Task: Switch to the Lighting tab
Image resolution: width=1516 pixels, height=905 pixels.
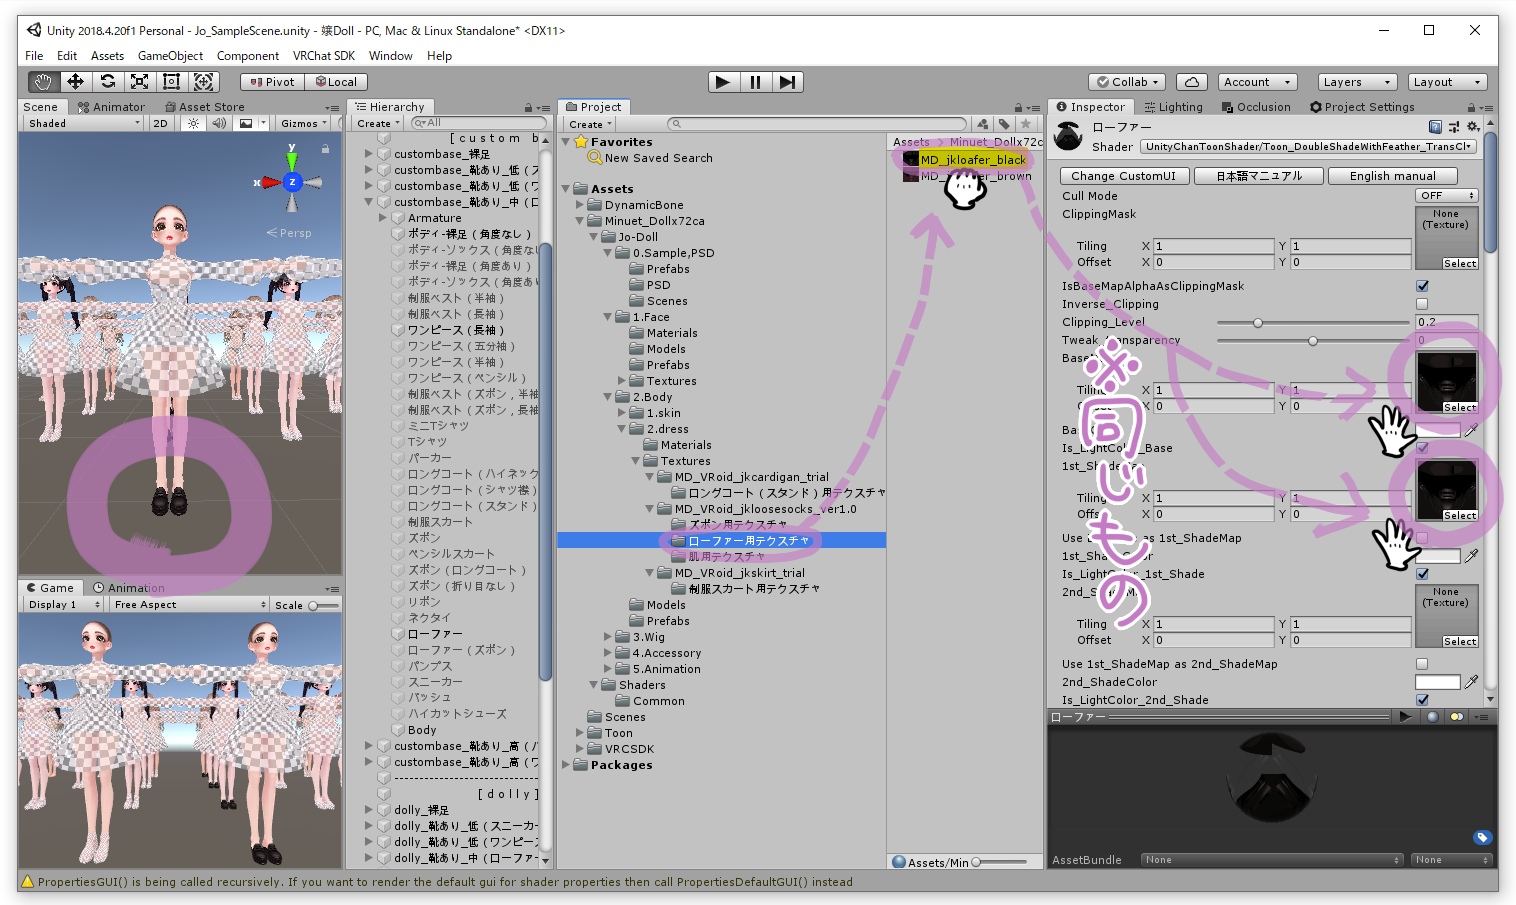Action: click(1173, 107)
